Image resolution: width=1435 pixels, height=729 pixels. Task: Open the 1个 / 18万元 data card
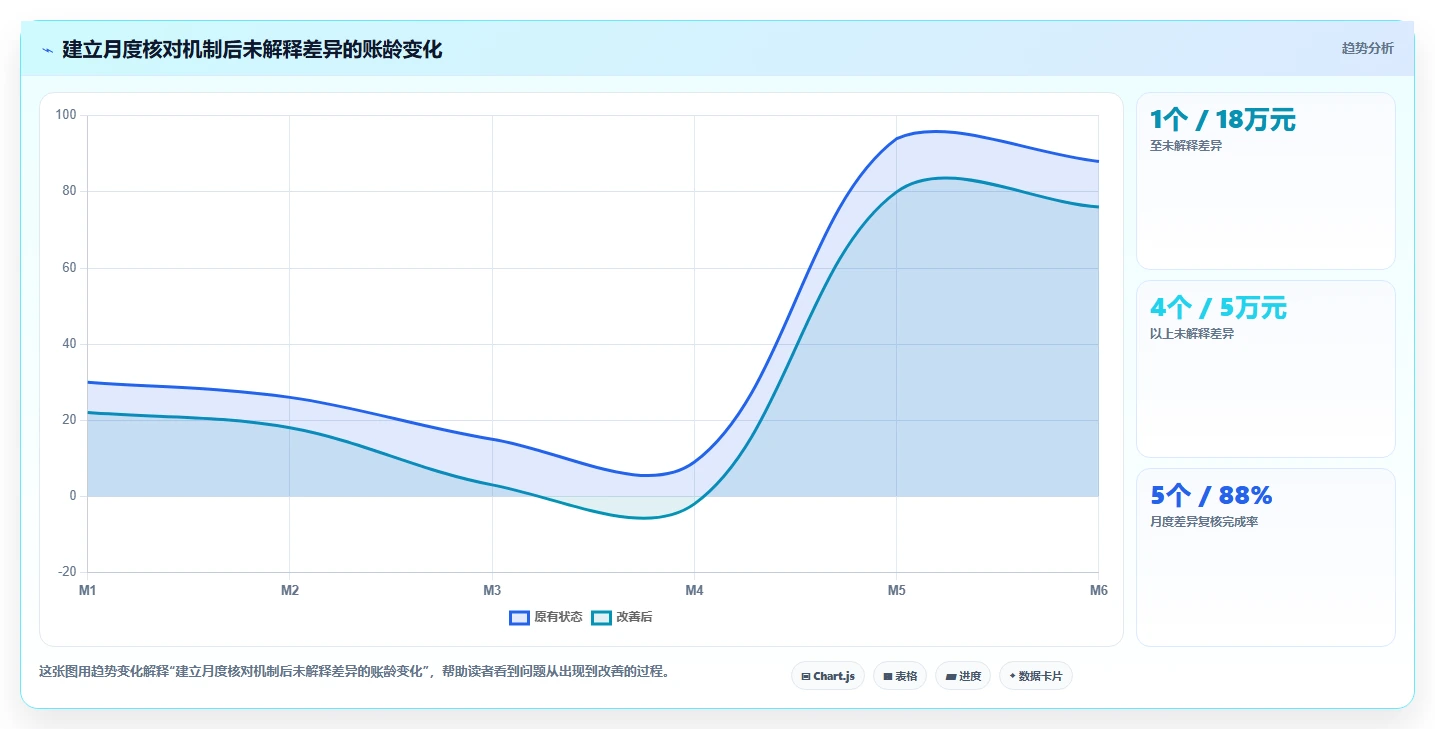1266,181
